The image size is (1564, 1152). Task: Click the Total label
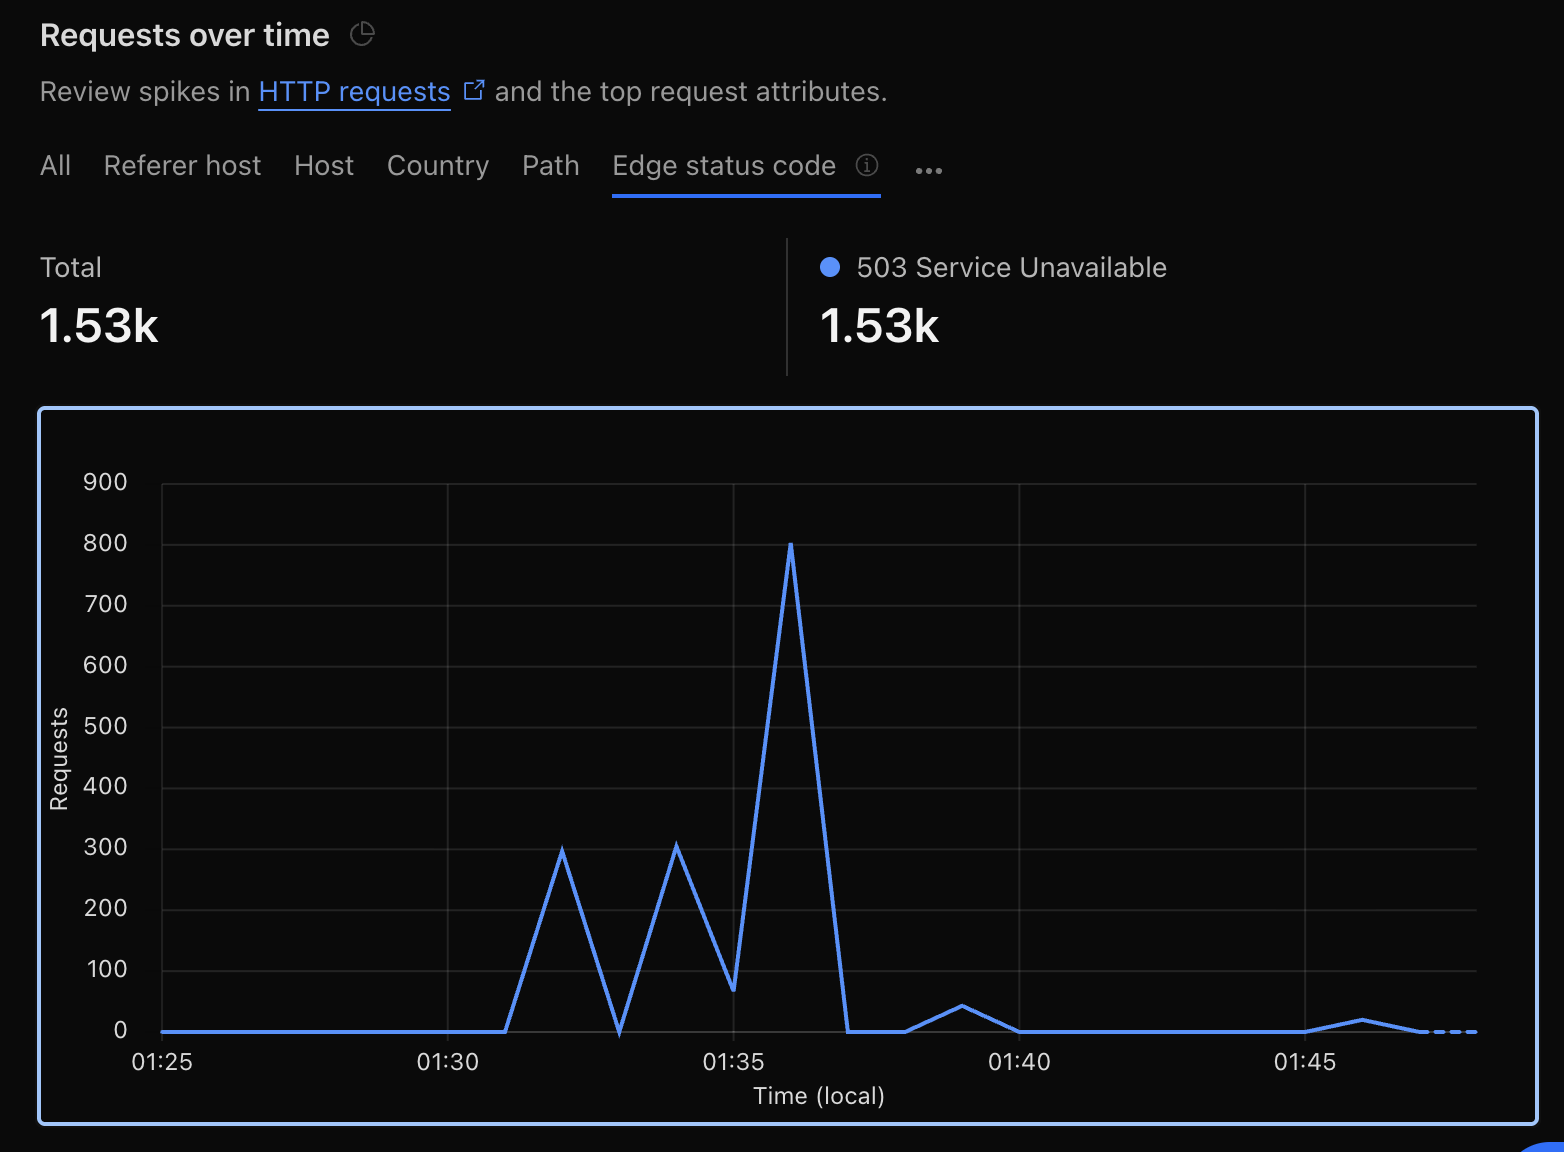(x=71, y=268)
